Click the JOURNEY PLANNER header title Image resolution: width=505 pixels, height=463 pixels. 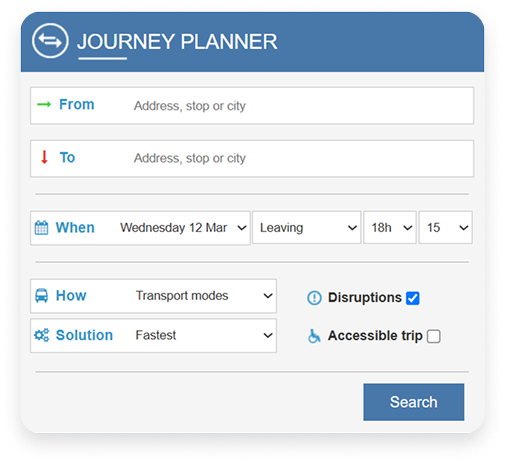pyautogui.click(x=177, y=42)
